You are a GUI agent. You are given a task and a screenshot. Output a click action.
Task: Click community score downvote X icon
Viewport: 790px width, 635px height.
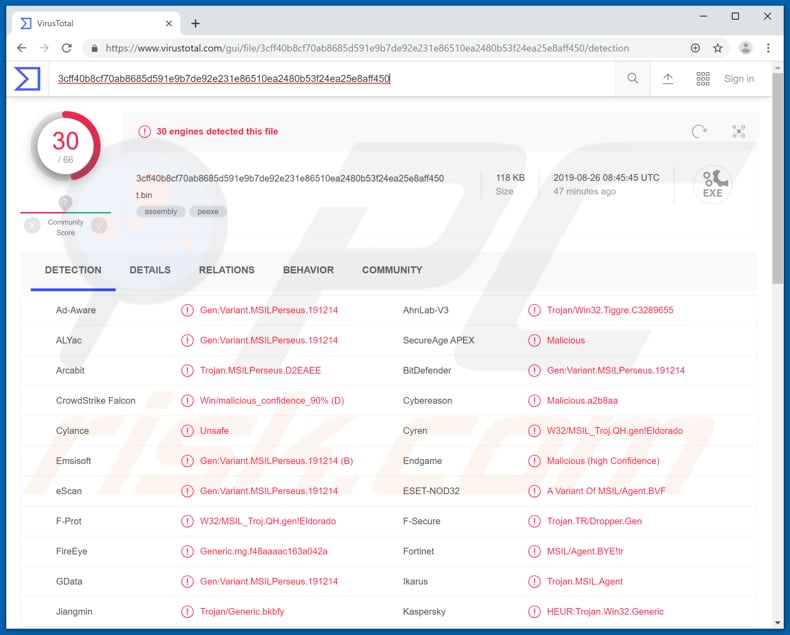click(32, 225)
